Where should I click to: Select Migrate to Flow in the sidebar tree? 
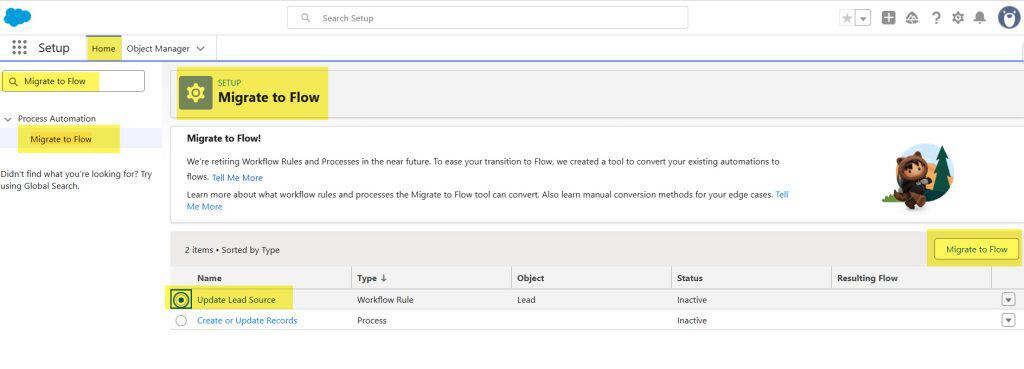[61, 139]
